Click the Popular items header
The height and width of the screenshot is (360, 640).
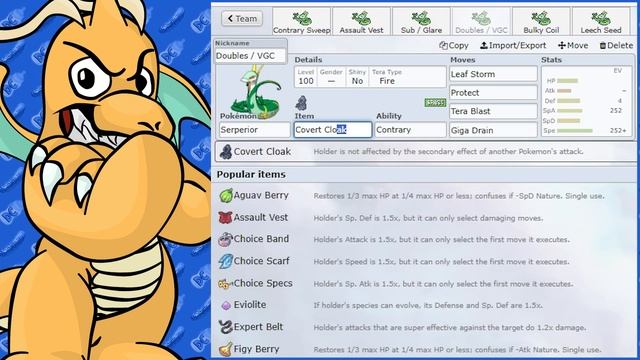[x=251, y=174]
